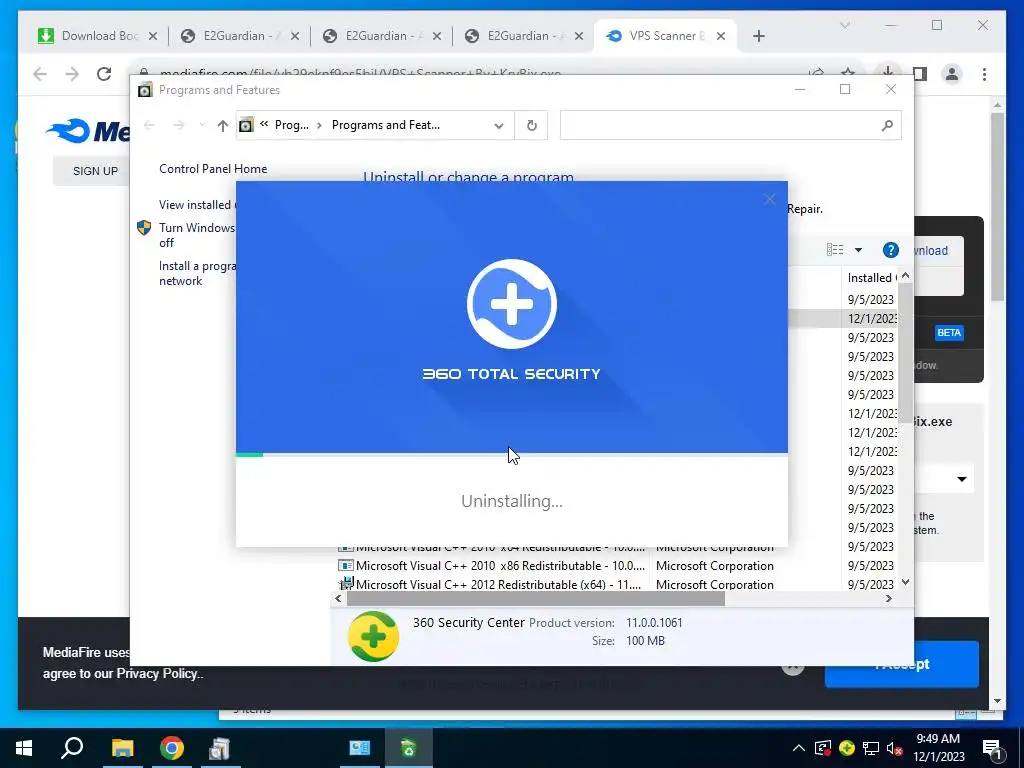Open the notification center icon
This screenshot has height=768, width=1024.
[993, 749]
